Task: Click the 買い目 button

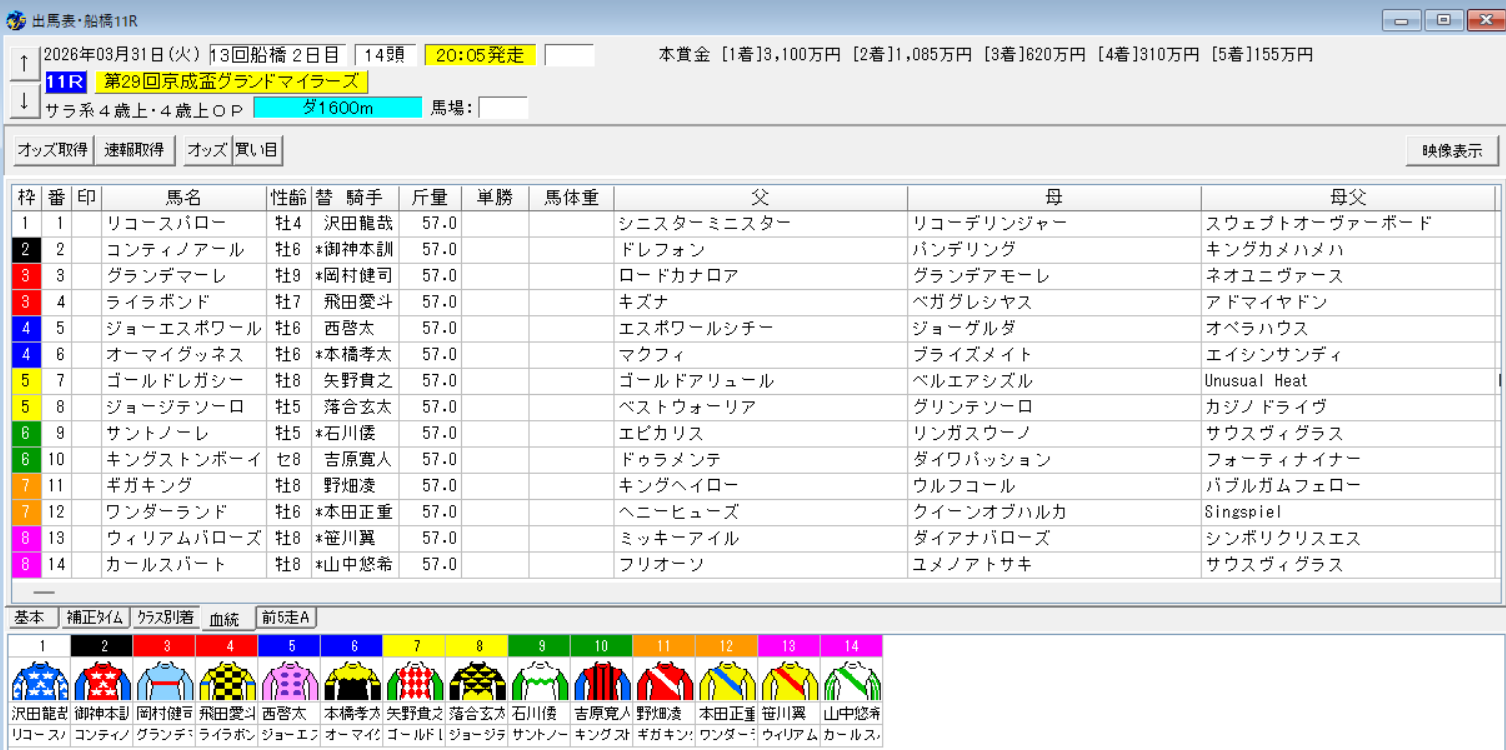Action: (259, 150)
